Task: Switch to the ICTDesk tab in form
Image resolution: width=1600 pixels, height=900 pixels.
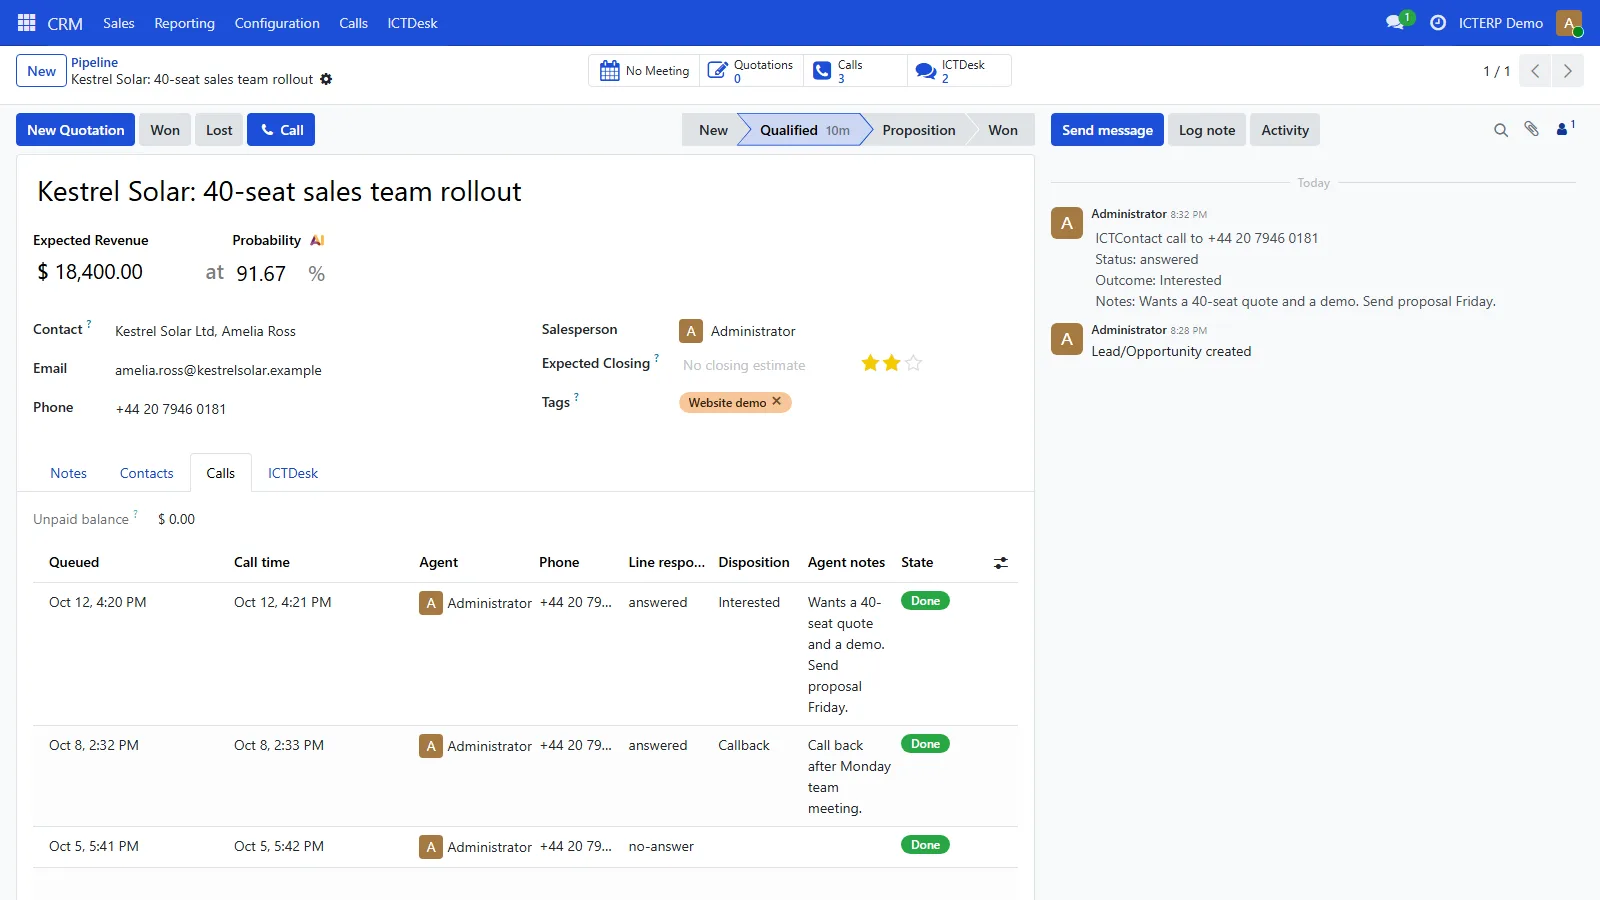Action: pos(292,473)
